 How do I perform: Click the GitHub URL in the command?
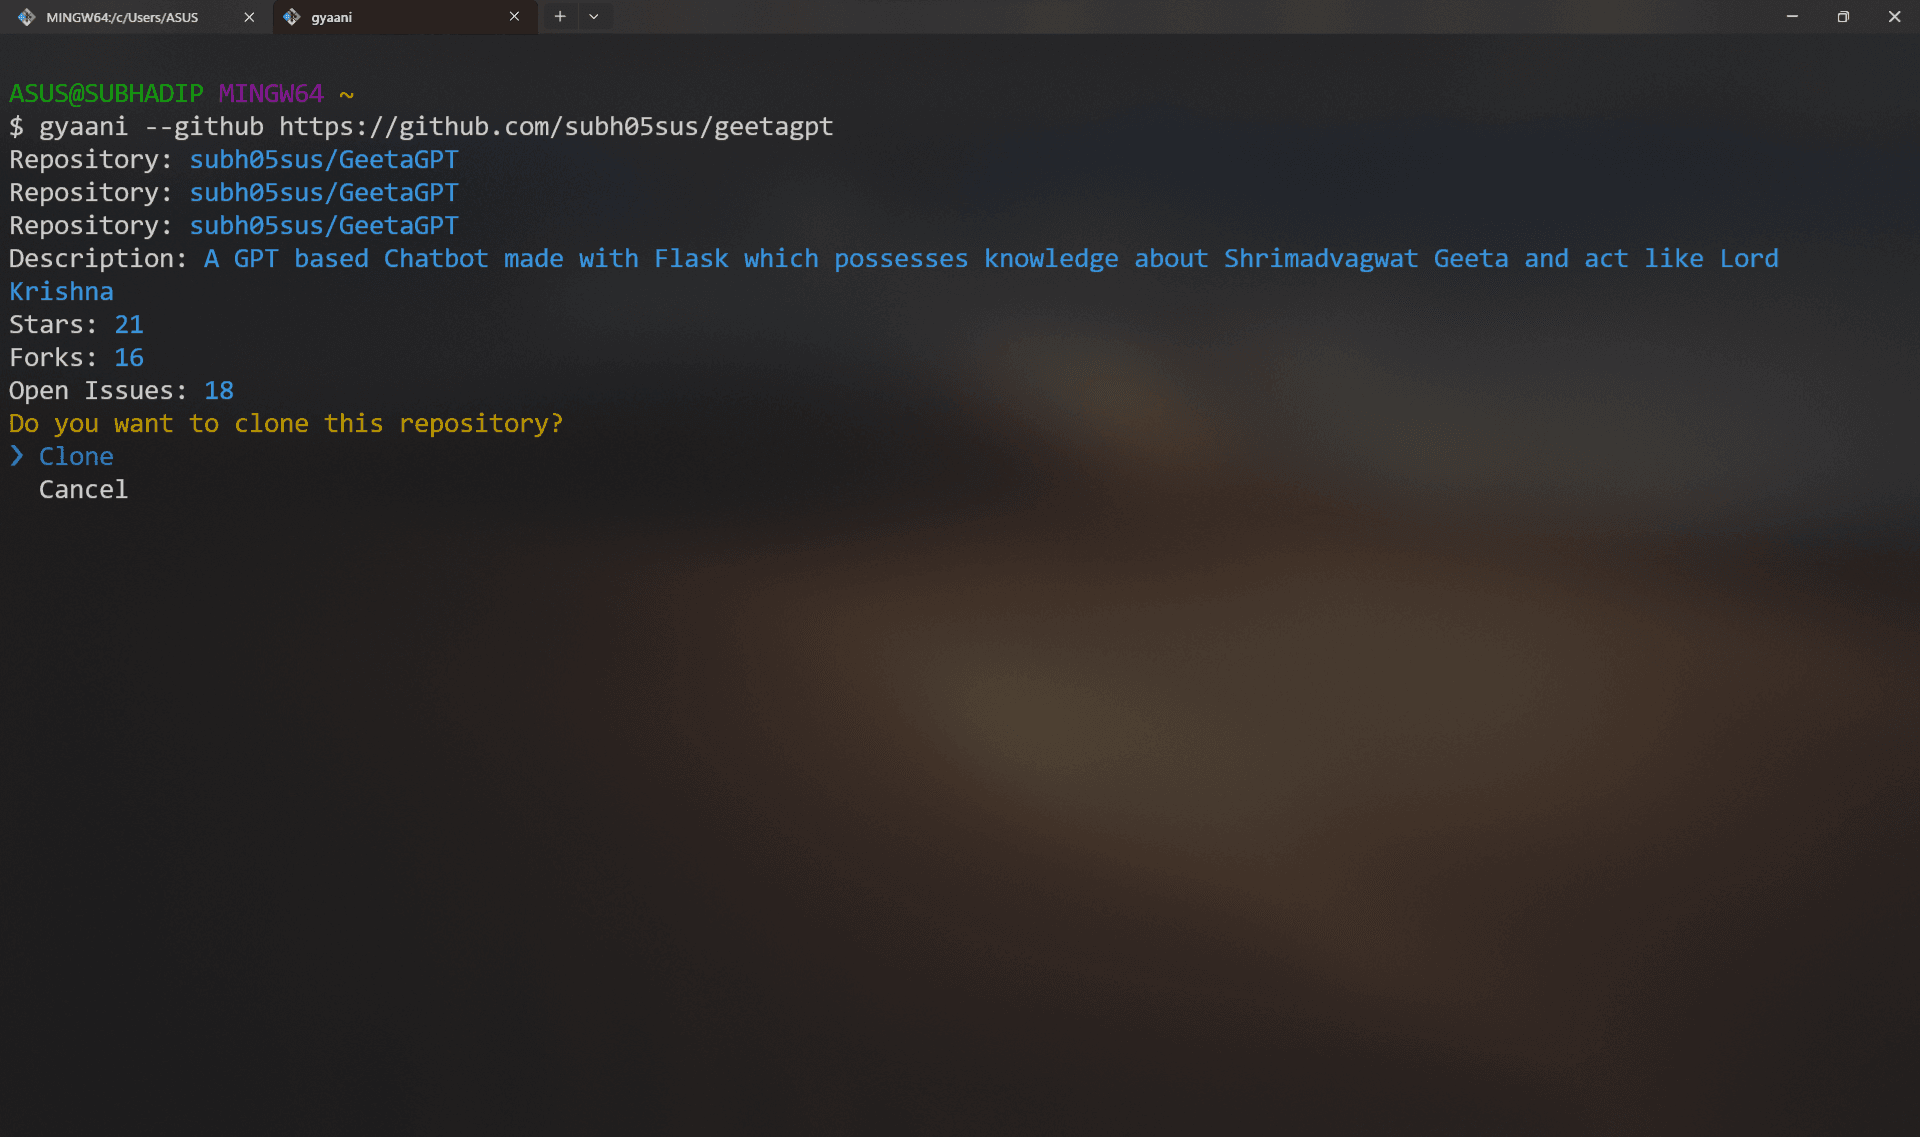(555, 127)
